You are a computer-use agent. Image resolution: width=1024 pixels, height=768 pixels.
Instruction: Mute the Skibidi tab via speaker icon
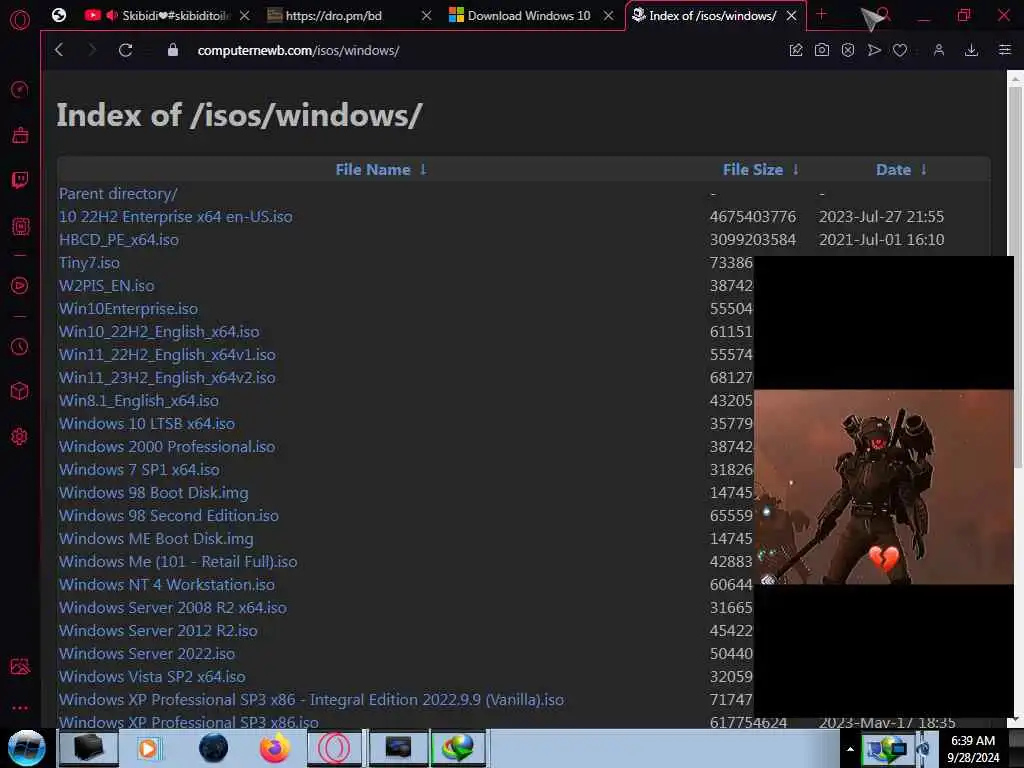pyautogui.click(x=112, y=15)
